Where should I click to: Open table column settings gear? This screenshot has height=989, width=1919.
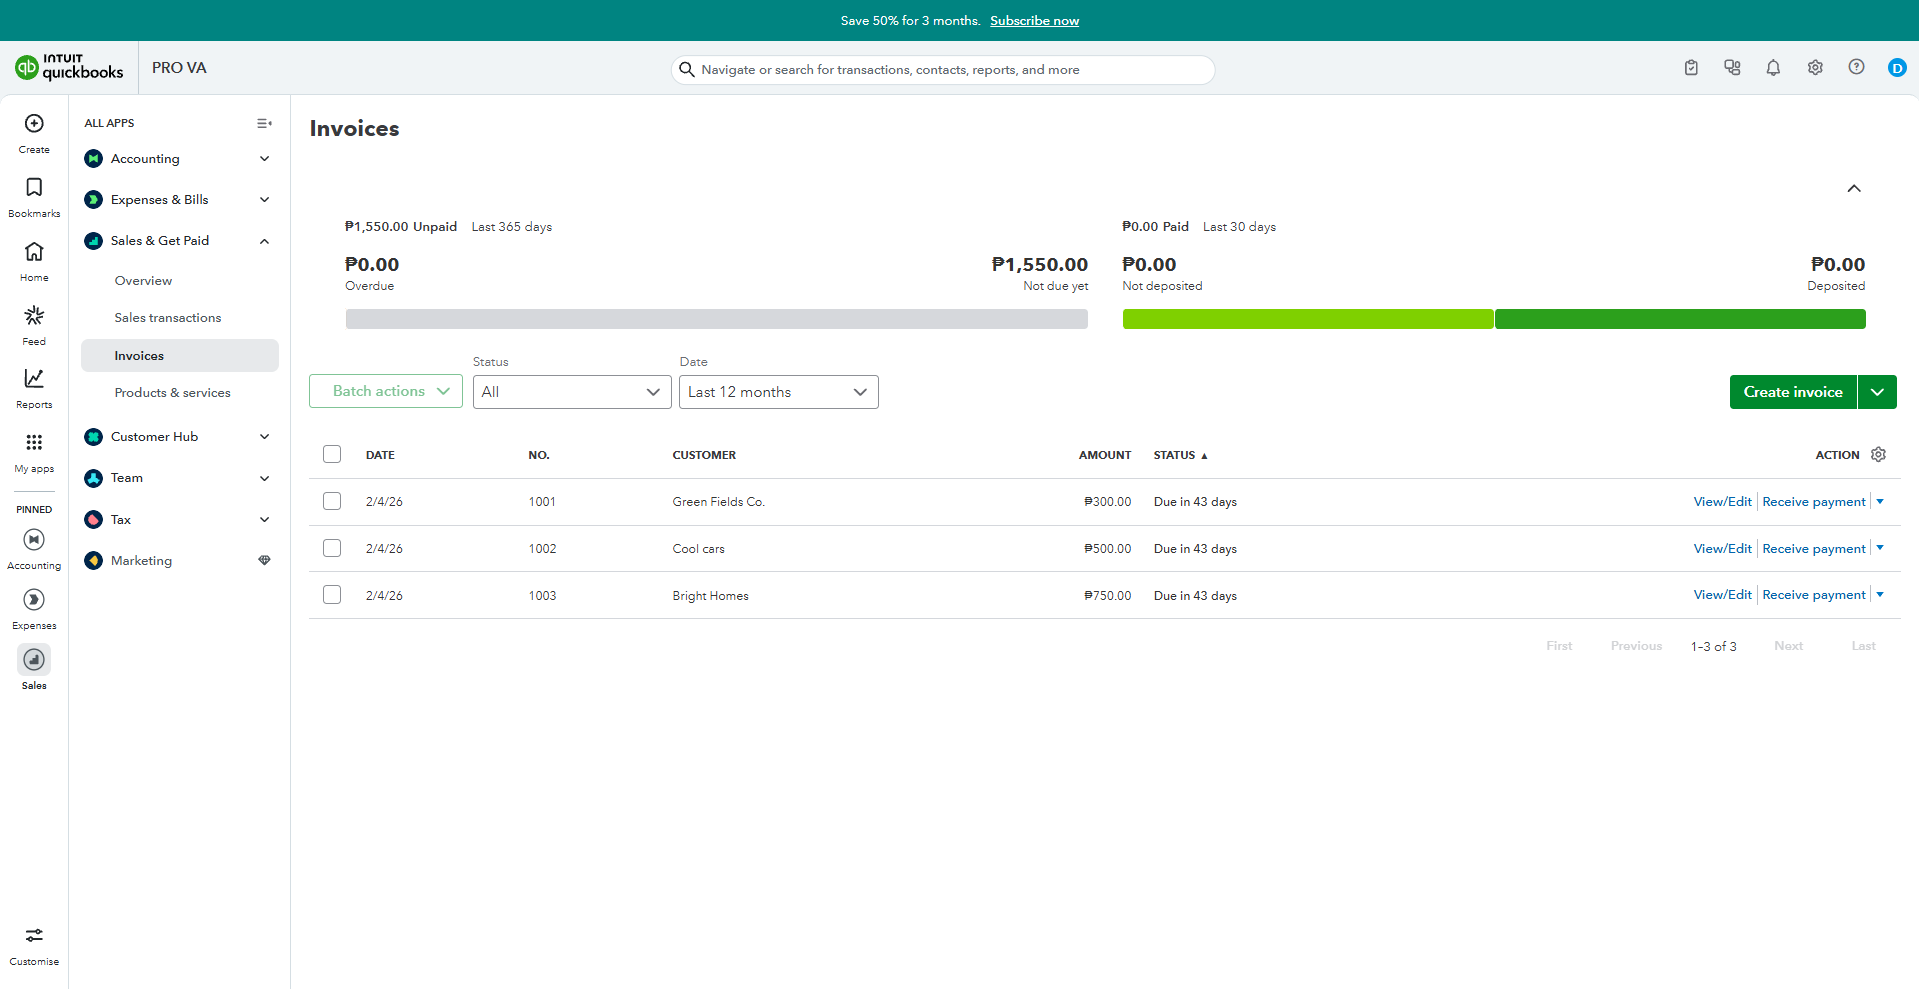(x=1878, y=454)
